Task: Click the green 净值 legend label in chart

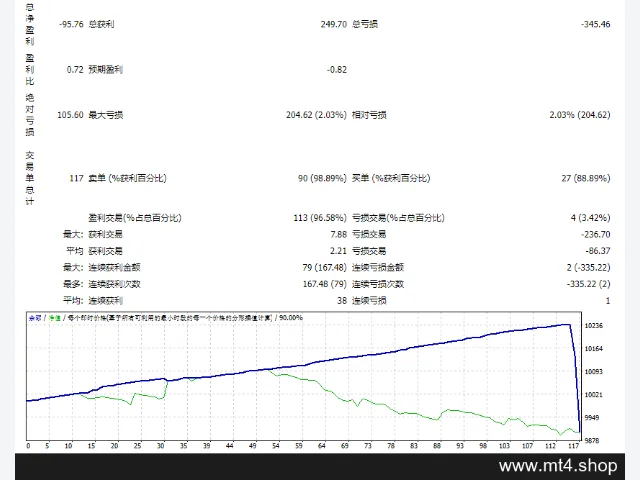Action: 55,318
